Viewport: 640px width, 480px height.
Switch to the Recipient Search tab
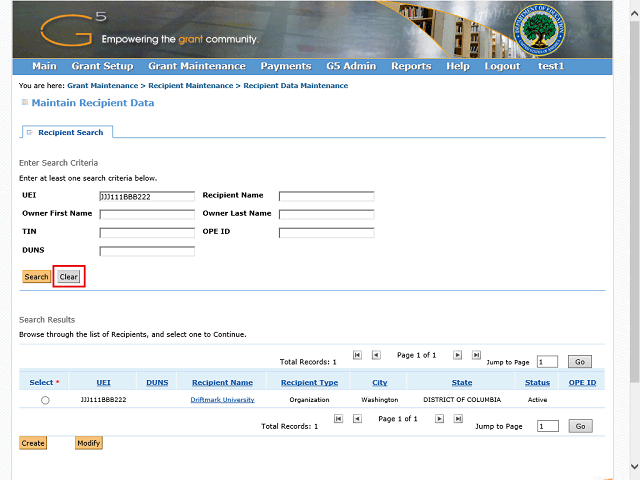coord(67,132)
